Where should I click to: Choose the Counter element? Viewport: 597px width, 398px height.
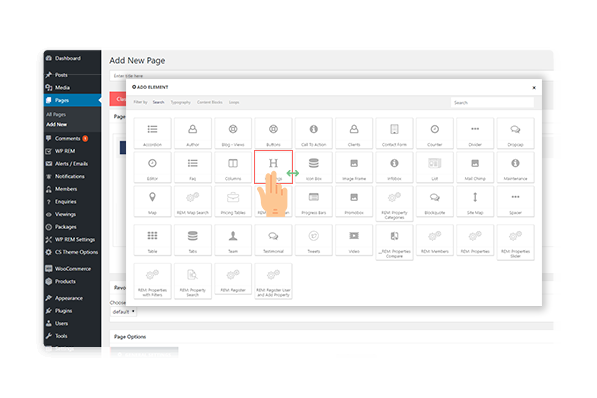click(x=434, y=133)
